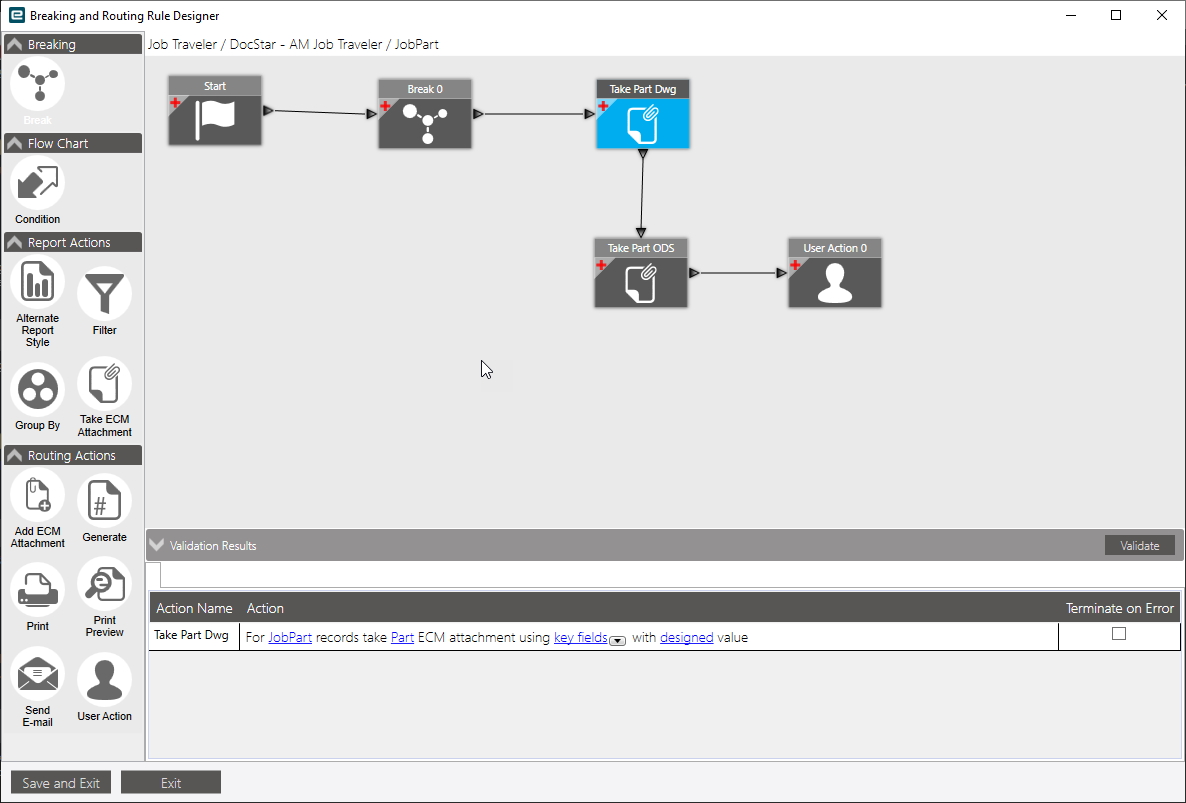Click the Validate button
1186x803 pixels.
(1140, 546)
